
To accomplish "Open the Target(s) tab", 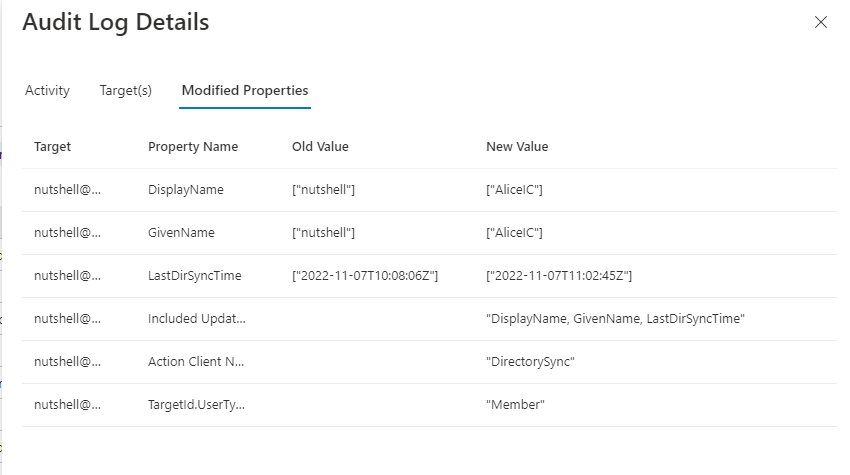I will pyautogui.click(x=126, y=90).
